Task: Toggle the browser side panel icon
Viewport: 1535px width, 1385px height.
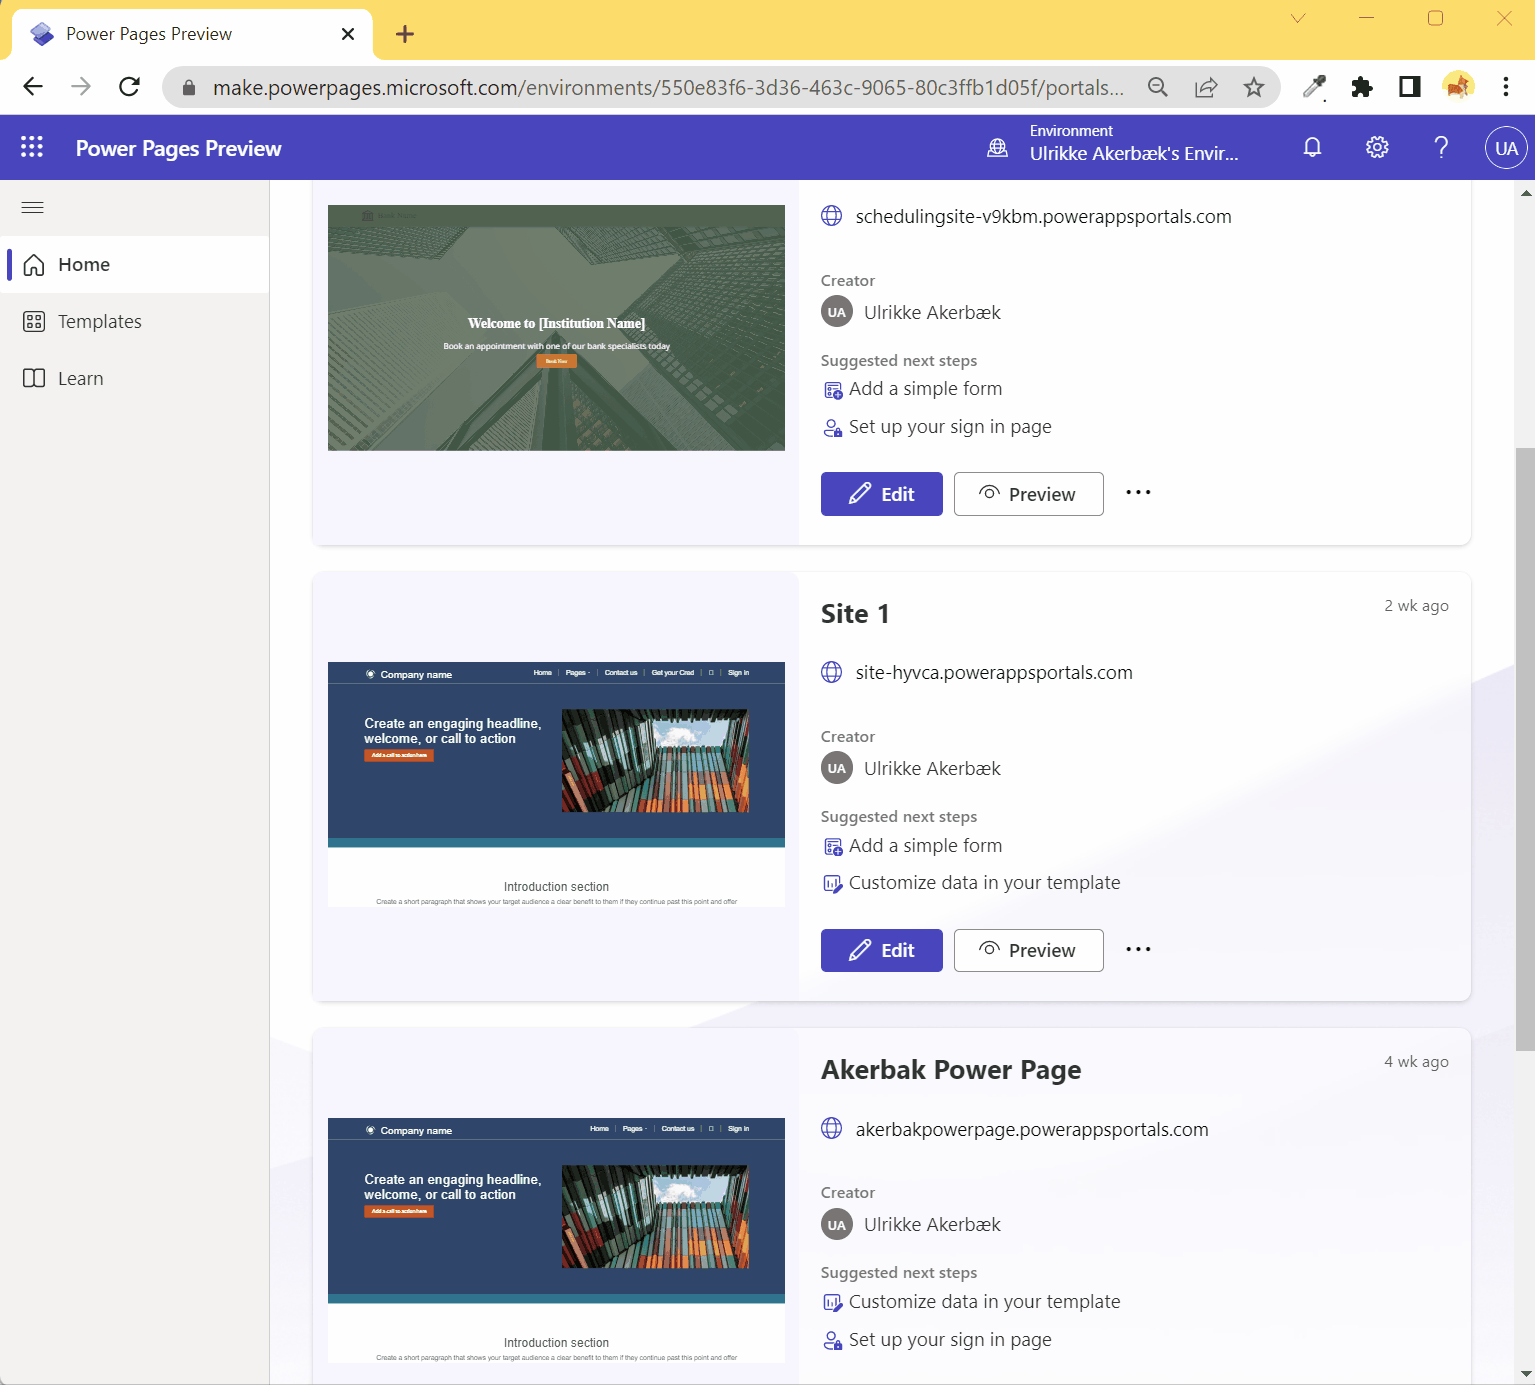Action: pyautogui.click(x=1410, y=87)
